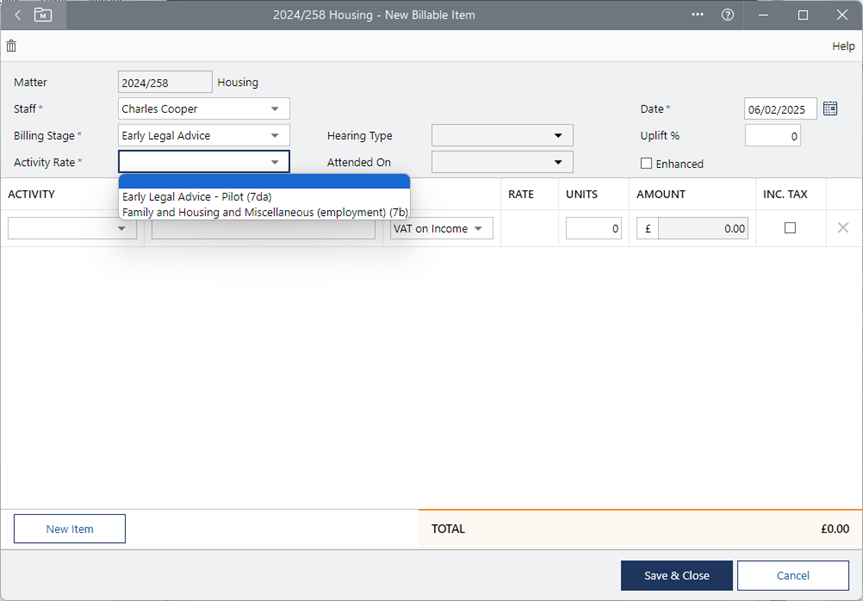Open the matter folder icon
Viewport: 863px width, 601px height.
43,15
